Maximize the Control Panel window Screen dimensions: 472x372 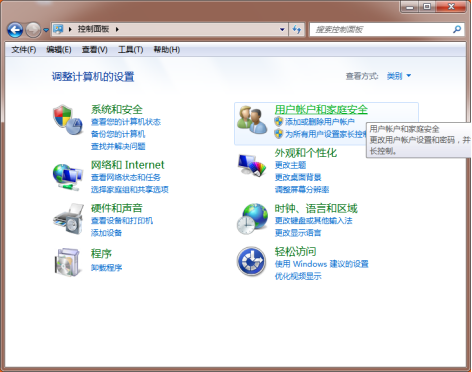pos(427,7)
